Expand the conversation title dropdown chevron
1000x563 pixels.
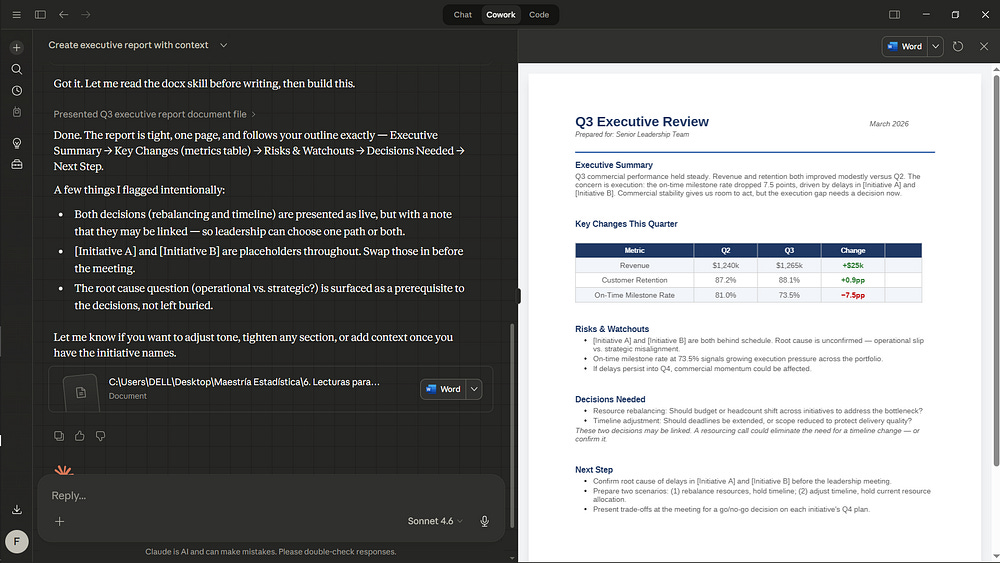coord(224,45)
